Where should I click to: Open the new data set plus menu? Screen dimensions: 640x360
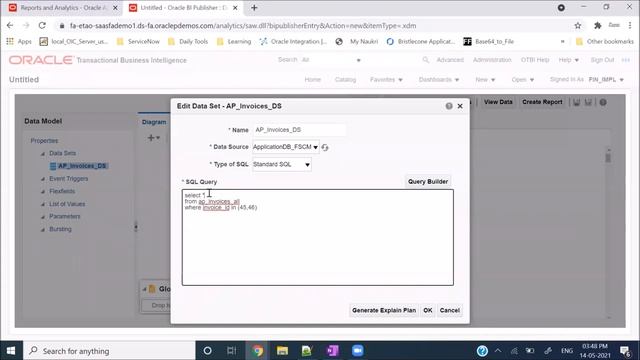[x=153, y=138]
